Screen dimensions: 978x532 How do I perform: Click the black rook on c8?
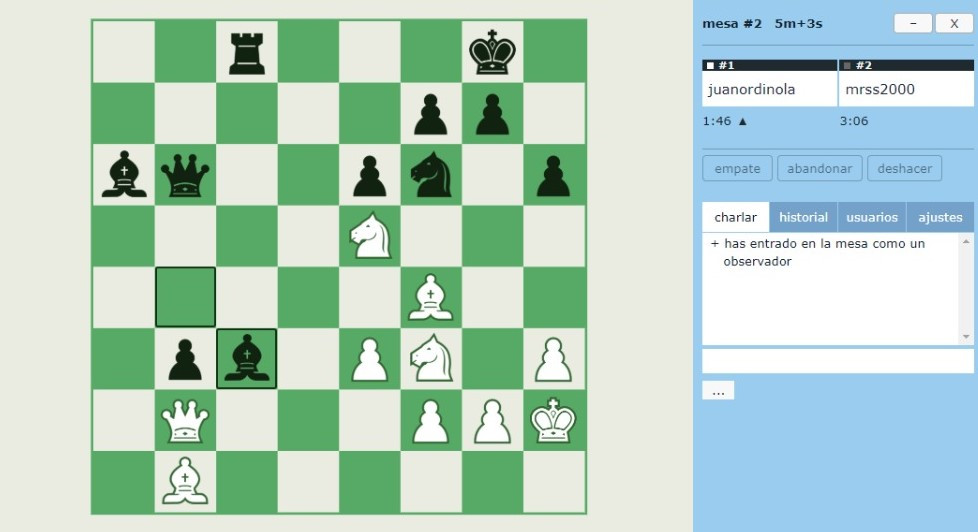tap(246, 52)
